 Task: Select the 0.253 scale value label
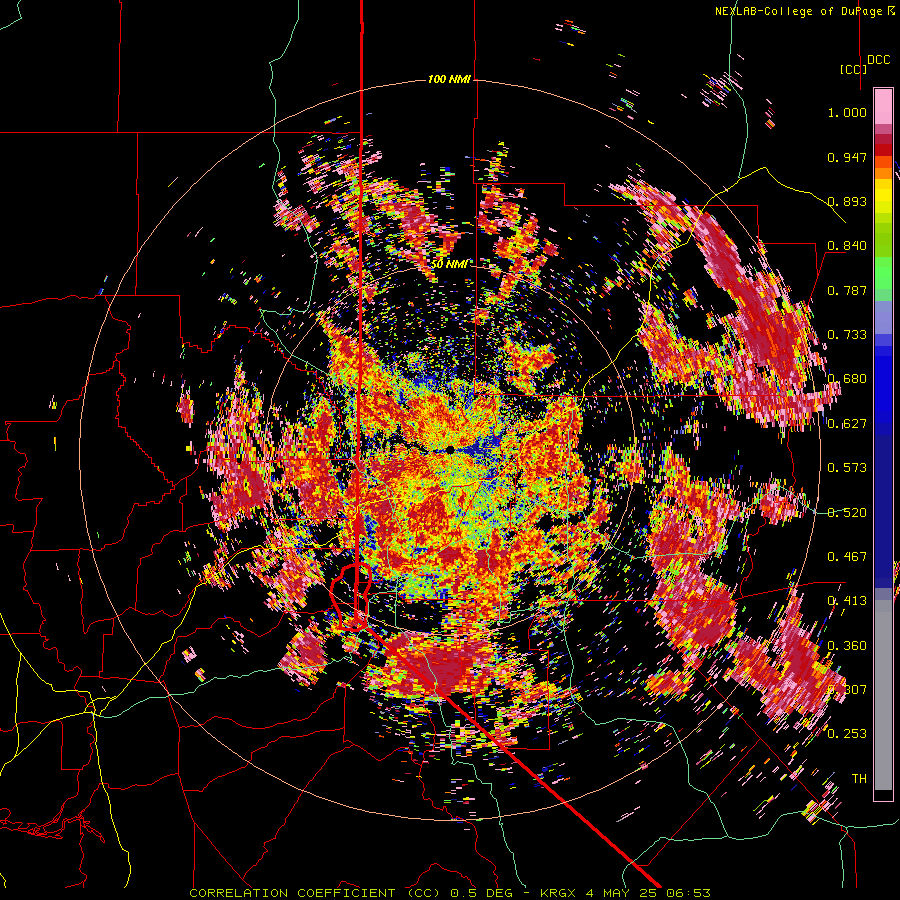point(847,734)
